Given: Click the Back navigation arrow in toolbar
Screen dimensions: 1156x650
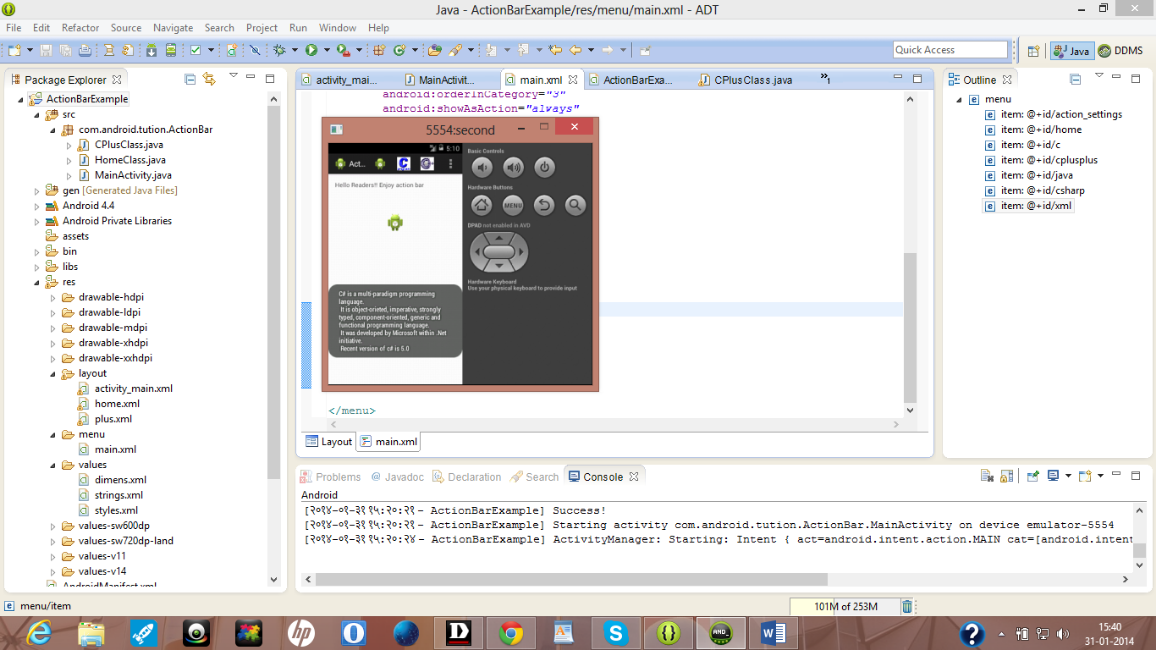Looking at the screenshot, I should [575, 50].
